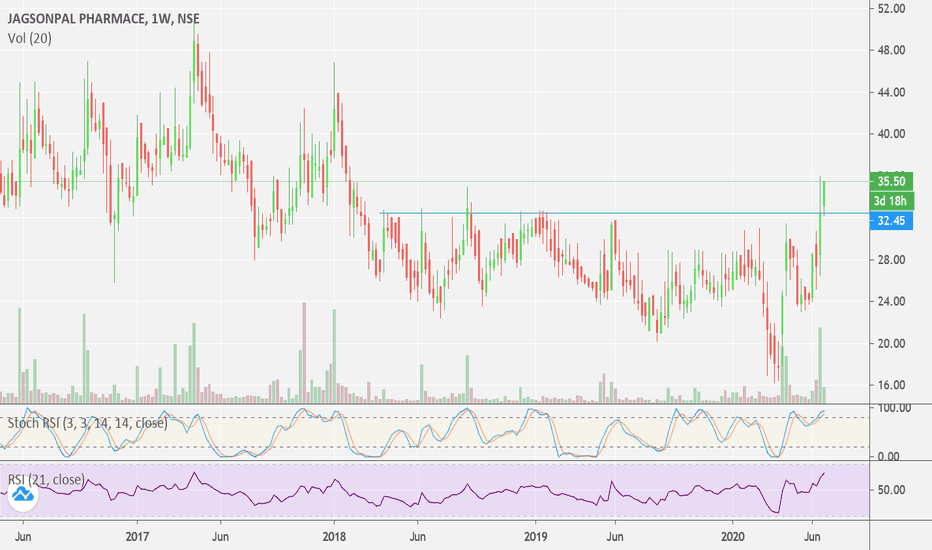932x550 pixels.
Task: Click the 48.00 price axis label
Action: (x=891, y=51)
